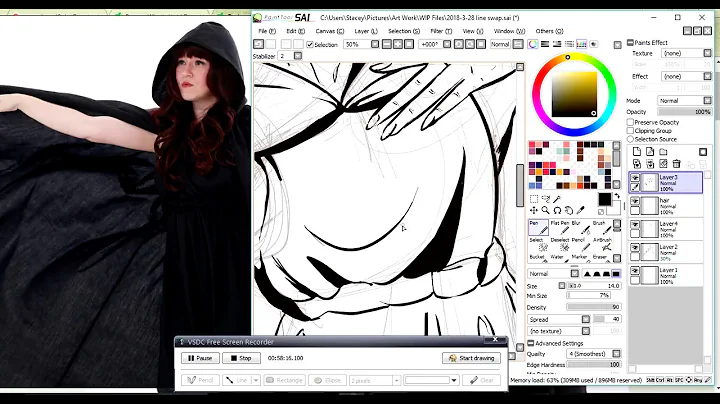Screen dimensions: 720x404
Task: Activate the zoom magnifier tool
Action: 546,210
